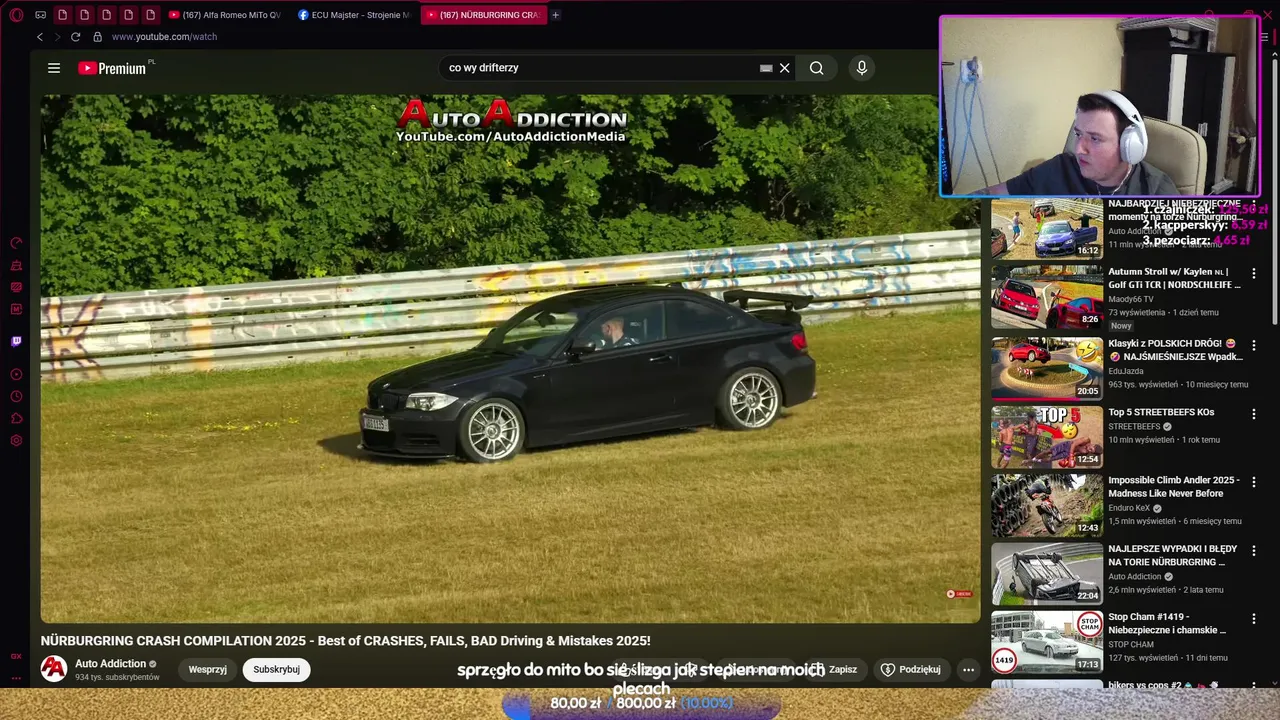Open the YouTube hamburger guide menu
The width and height of the screenshot is (1280, 720).
point(54,68)
